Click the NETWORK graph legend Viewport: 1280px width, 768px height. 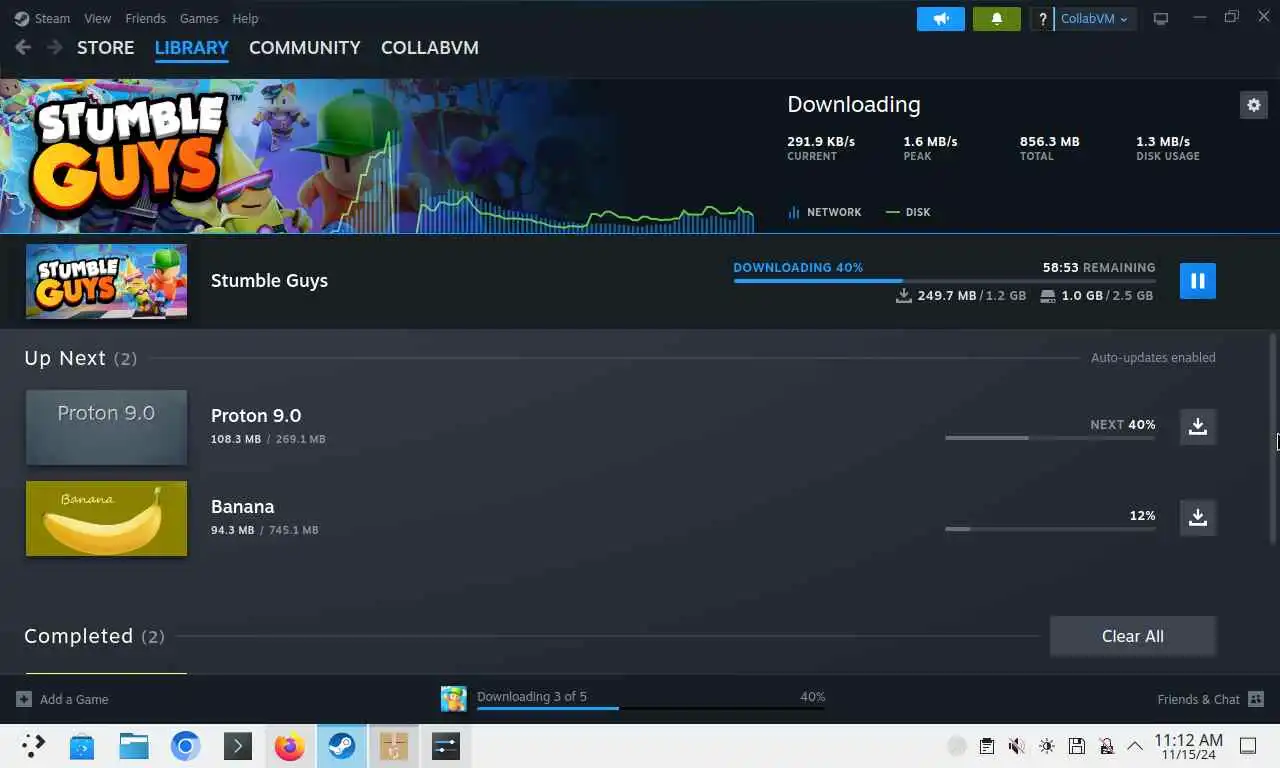(824, 212)
